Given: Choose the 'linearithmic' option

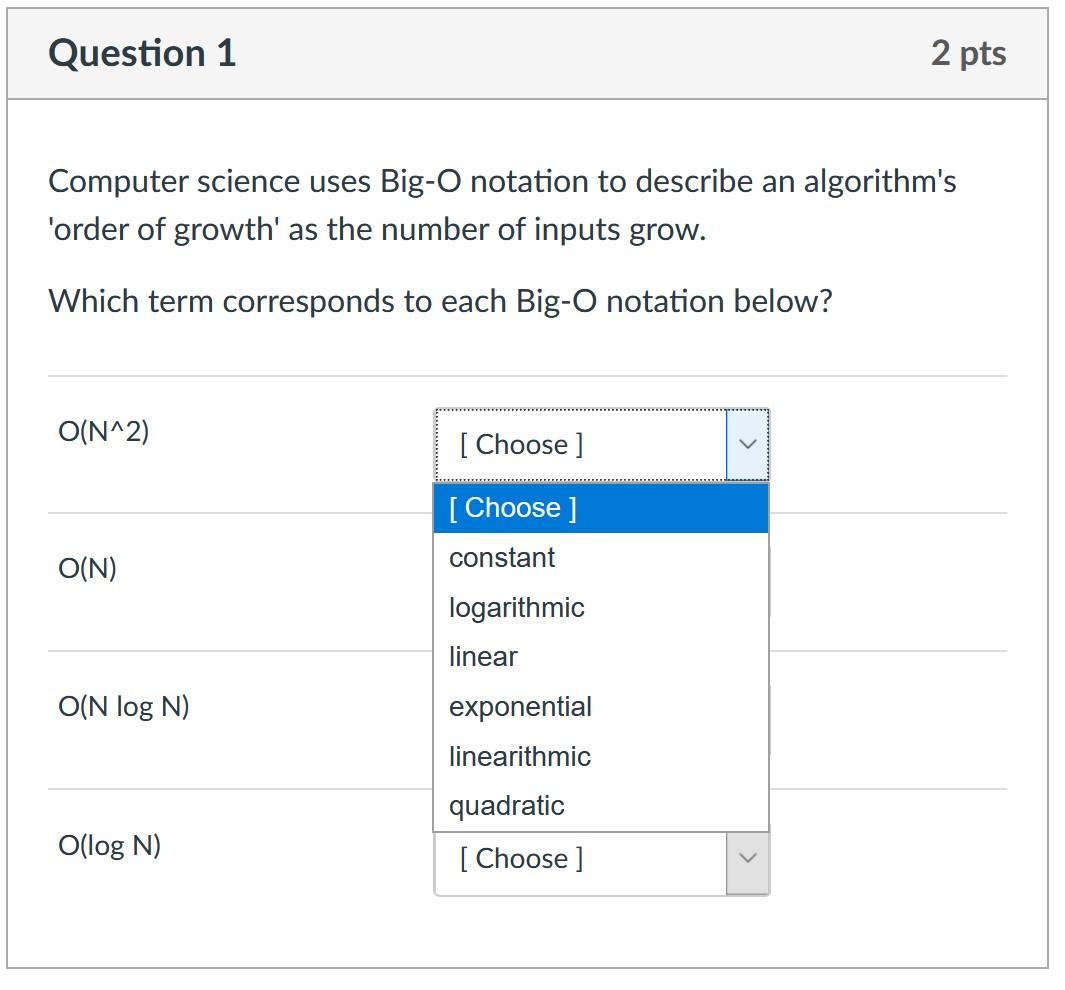Looking at the screenshot, I should click(600, 756).
